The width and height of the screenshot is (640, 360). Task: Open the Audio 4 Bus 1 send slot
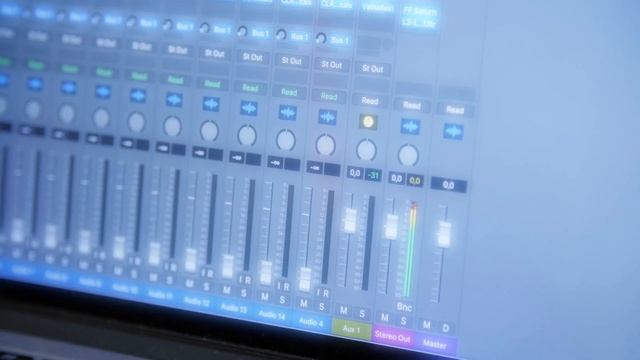click(340, 40)
